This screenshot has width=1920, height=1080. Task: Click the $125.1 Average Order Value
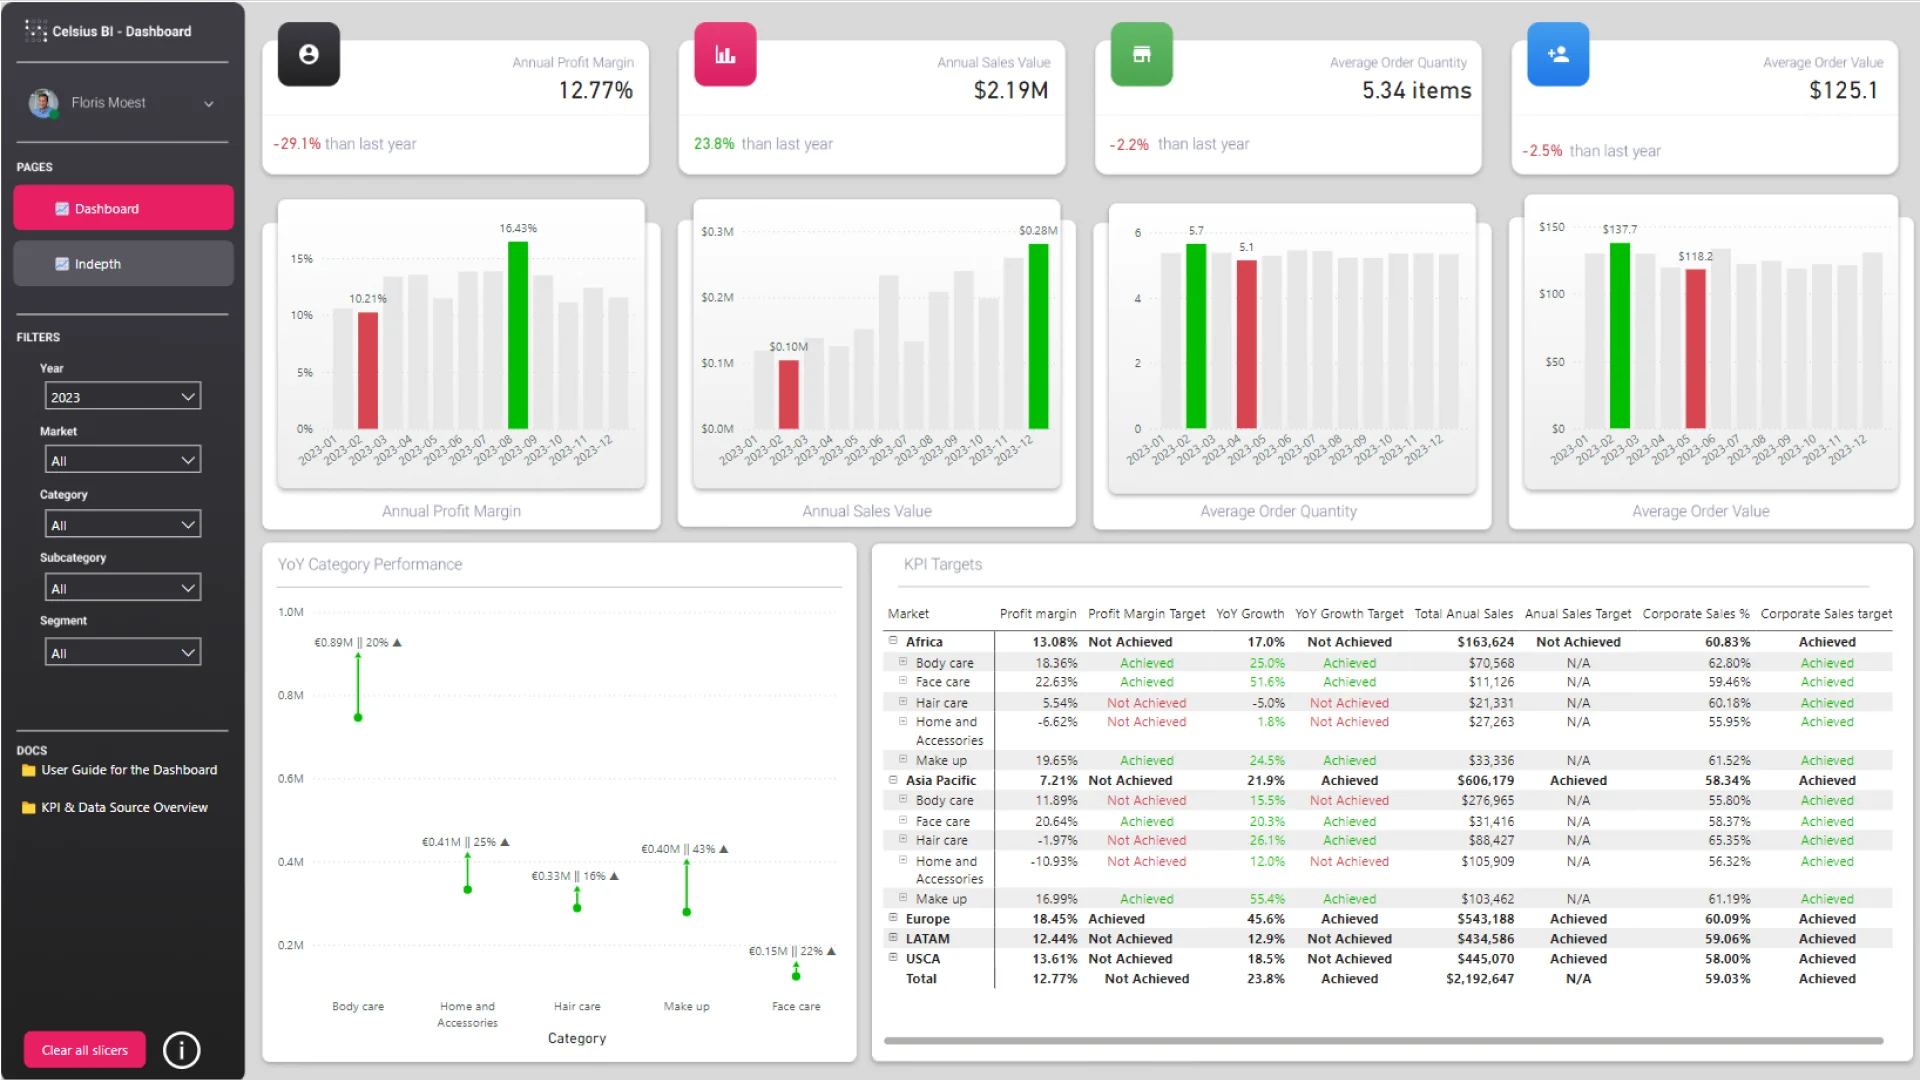click(1843, 90)
